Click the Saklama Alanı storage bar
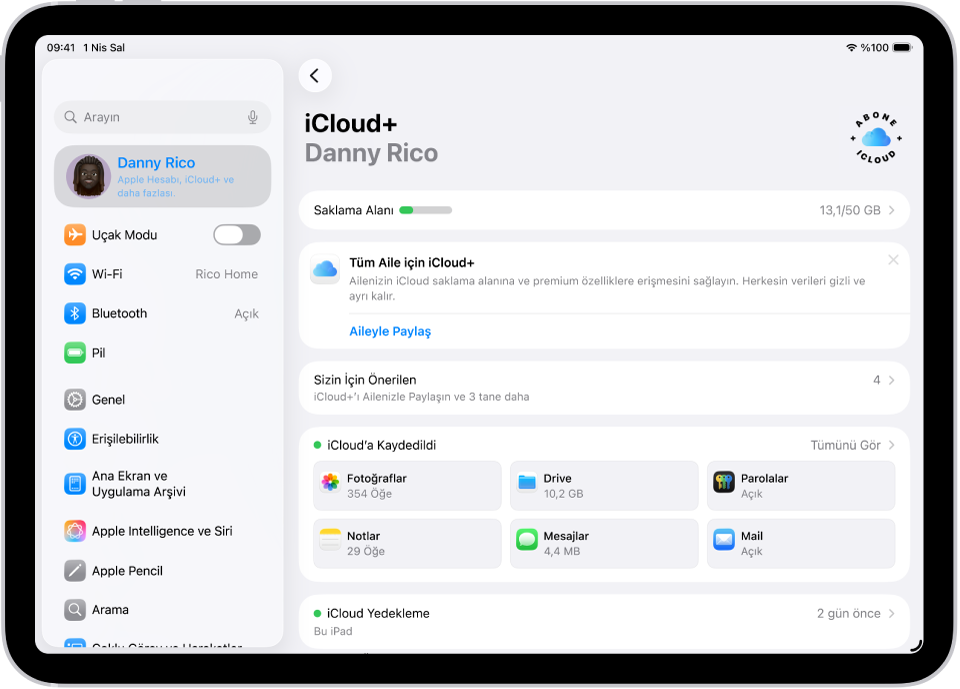 pyautogui.click(x=424, y=210)
